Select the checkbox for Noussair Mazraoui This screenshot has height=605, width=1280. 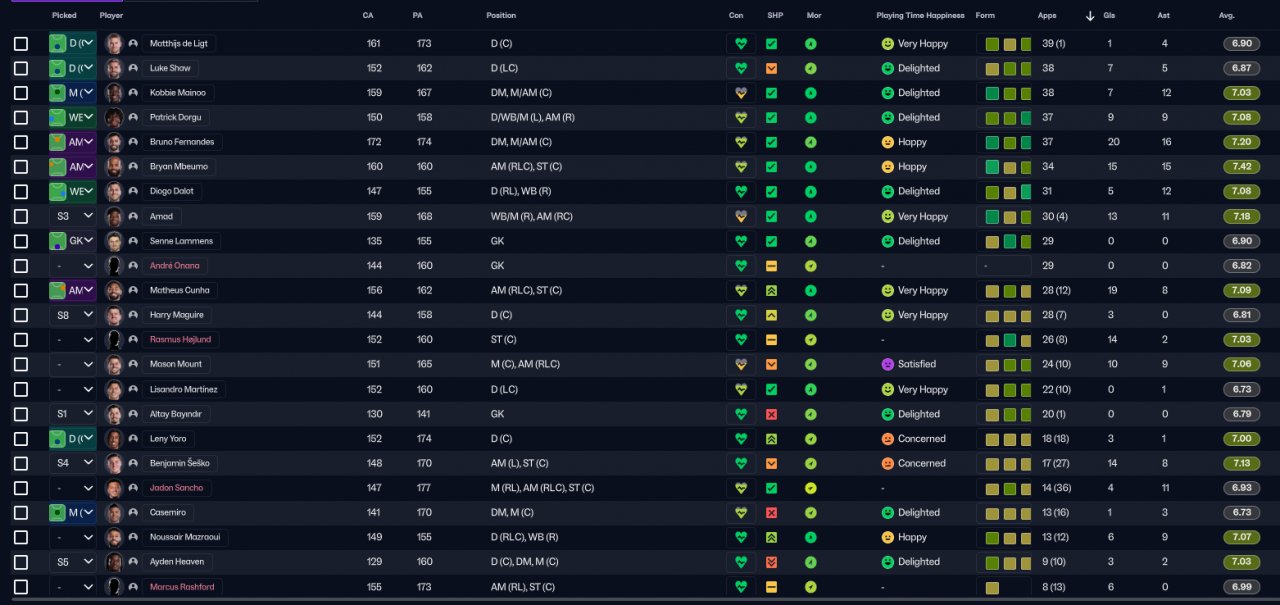[21, 537]
